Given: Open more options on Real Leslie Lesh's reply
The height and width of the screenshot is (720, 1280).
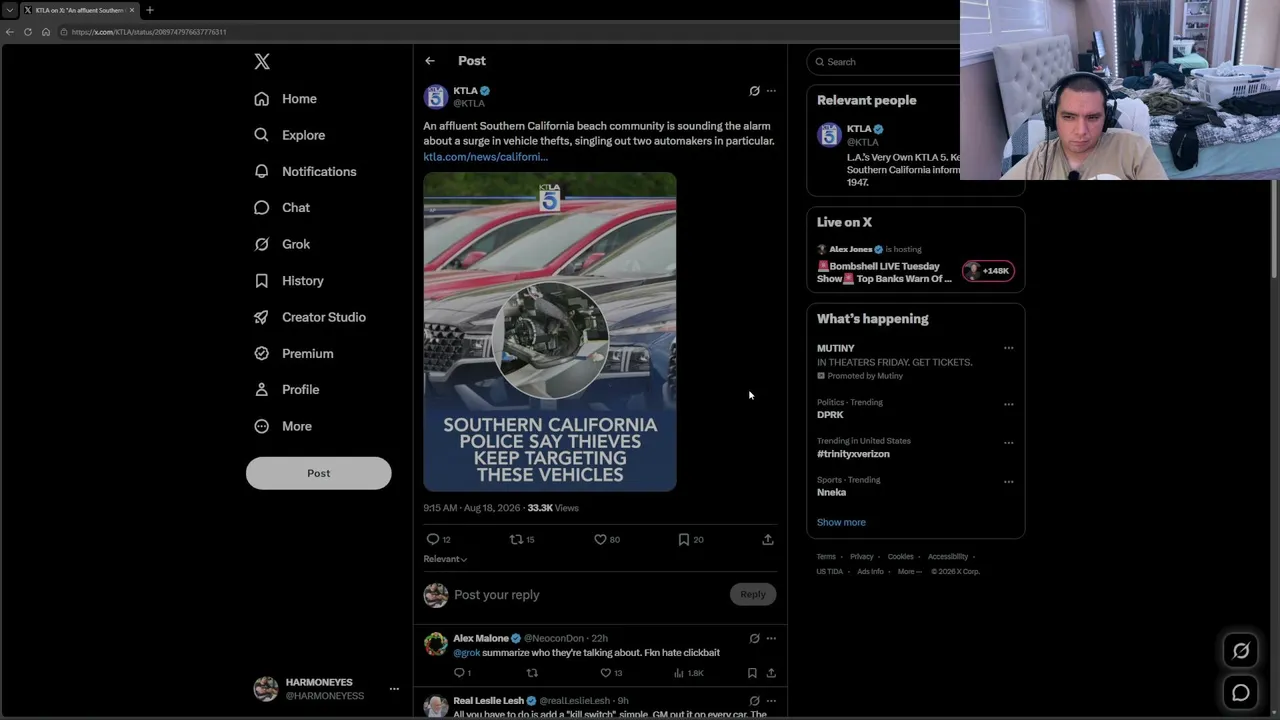Looking at the screenshot, I should [771, 701].
